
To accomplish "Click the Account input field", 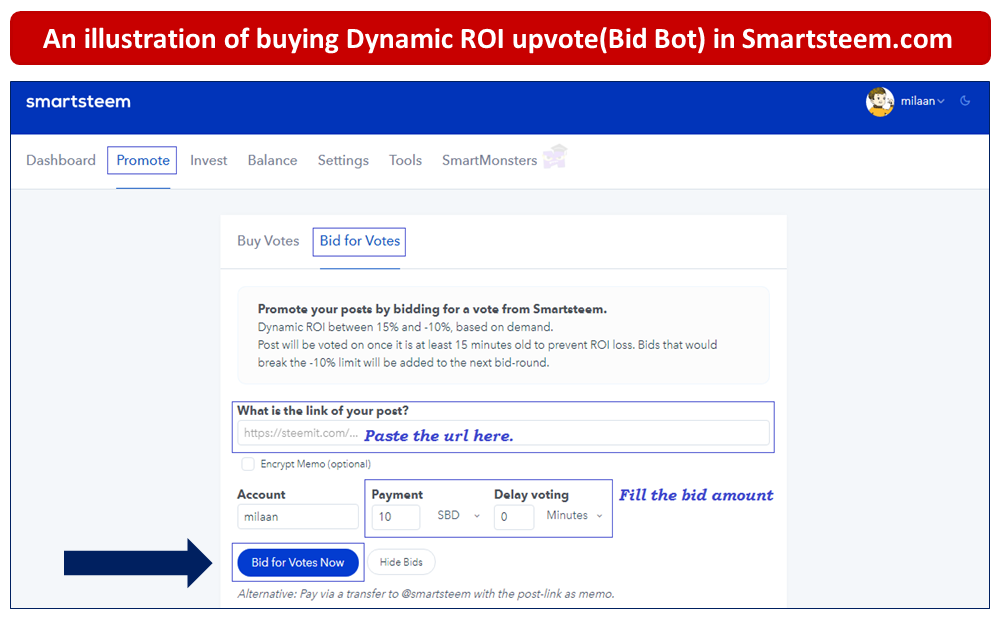I will click(x=297, y=517).
